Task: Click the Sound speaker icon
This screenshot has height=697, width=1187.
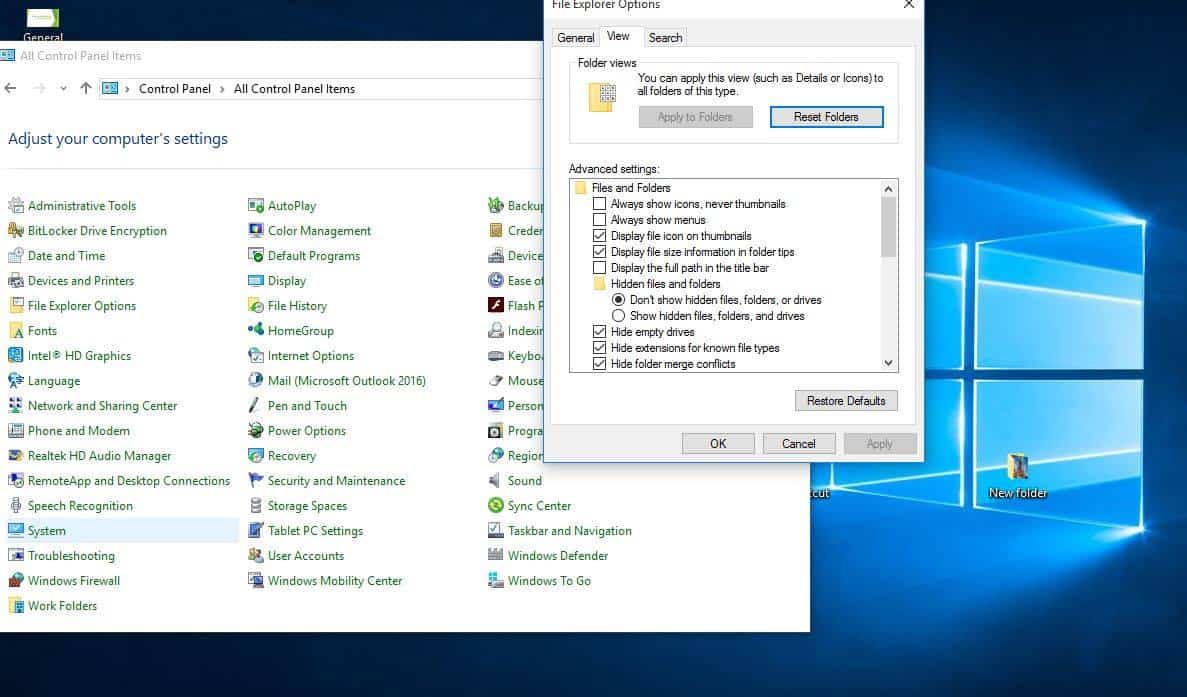Action: 496,480
